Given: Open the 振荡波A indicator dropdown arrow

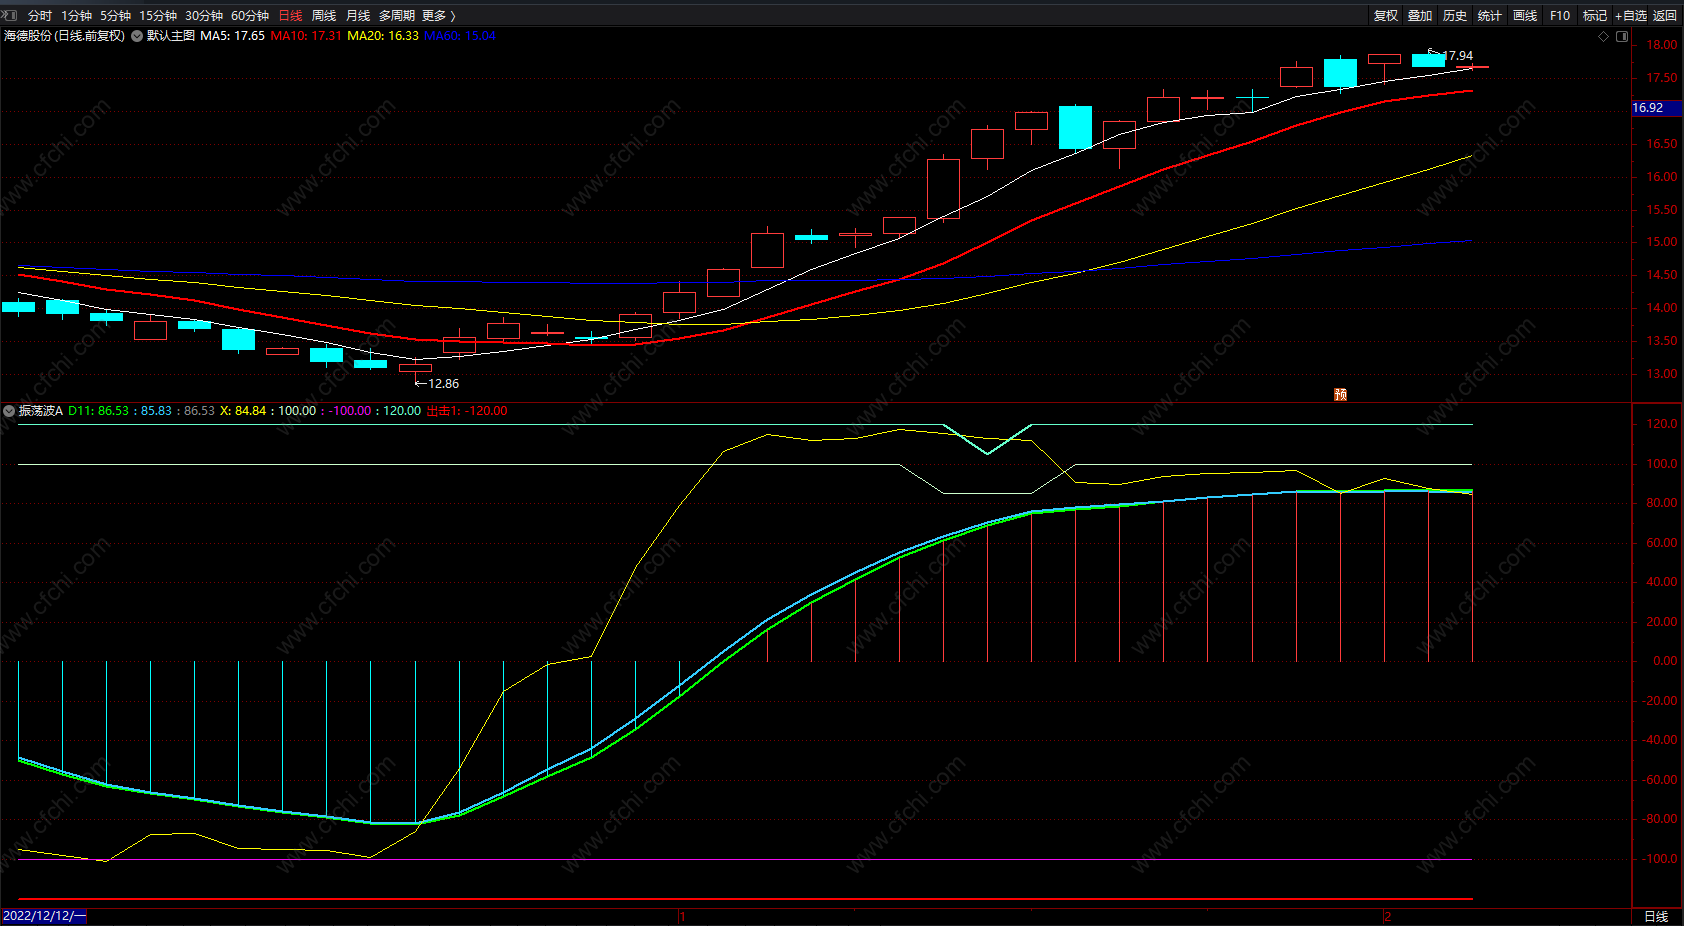Looking at the screenshot, I should [x=9, y=411].
